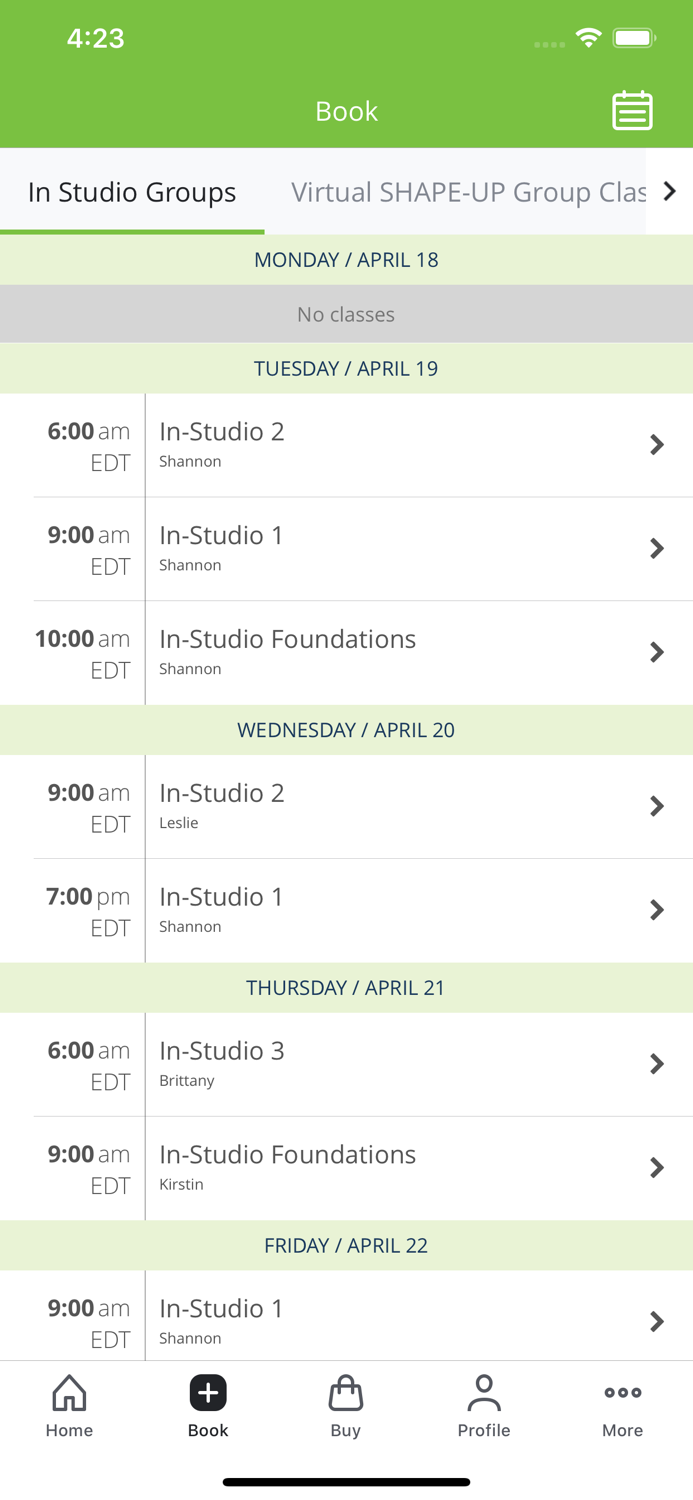Open the Profile person icon
Image resolution: width=693 pixels, height=1500 pixels.
point(484,1392)
